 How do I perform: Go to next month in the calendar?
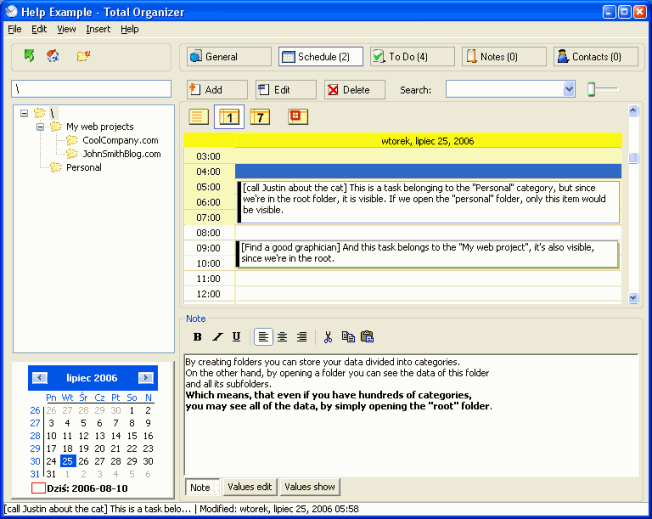[146, 378]
